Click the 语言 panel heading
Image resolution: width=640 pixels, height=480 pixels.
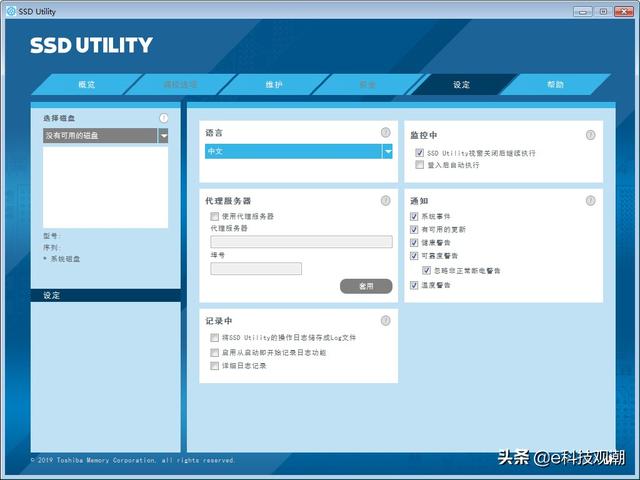pos(214,133)
